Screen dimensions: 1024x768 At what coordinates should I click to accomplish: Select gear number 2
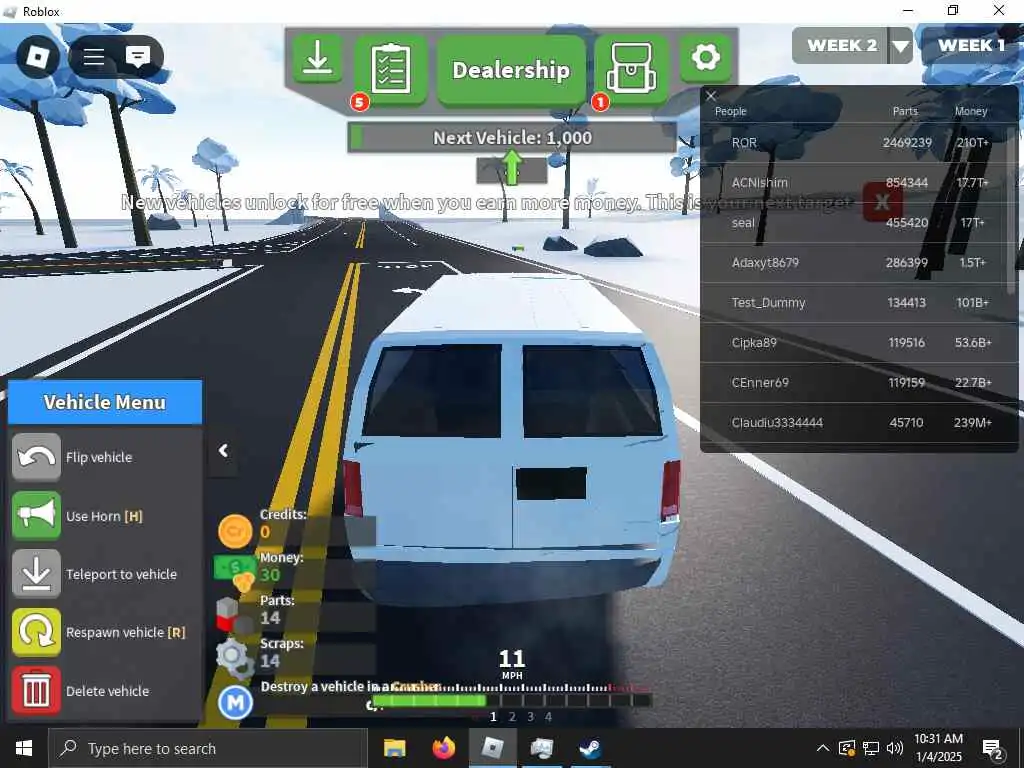(512, 717)
